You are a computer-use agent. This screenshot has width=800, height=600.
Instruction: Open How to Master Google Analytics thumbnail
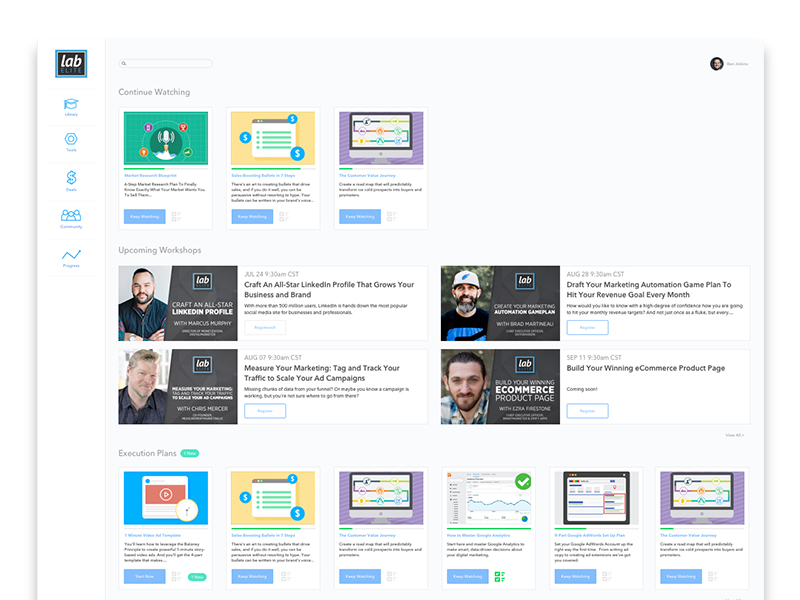(x=489, y=498)
